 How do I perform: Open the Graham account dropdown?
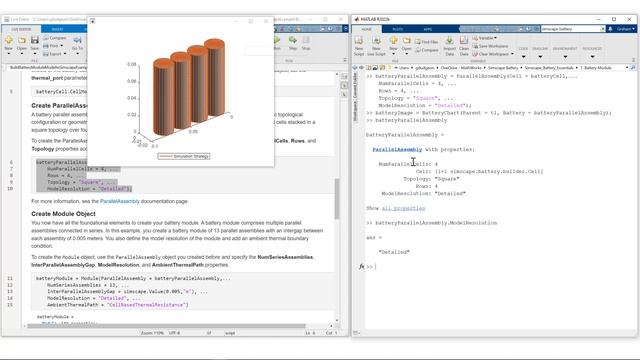(x=626, y=29)
